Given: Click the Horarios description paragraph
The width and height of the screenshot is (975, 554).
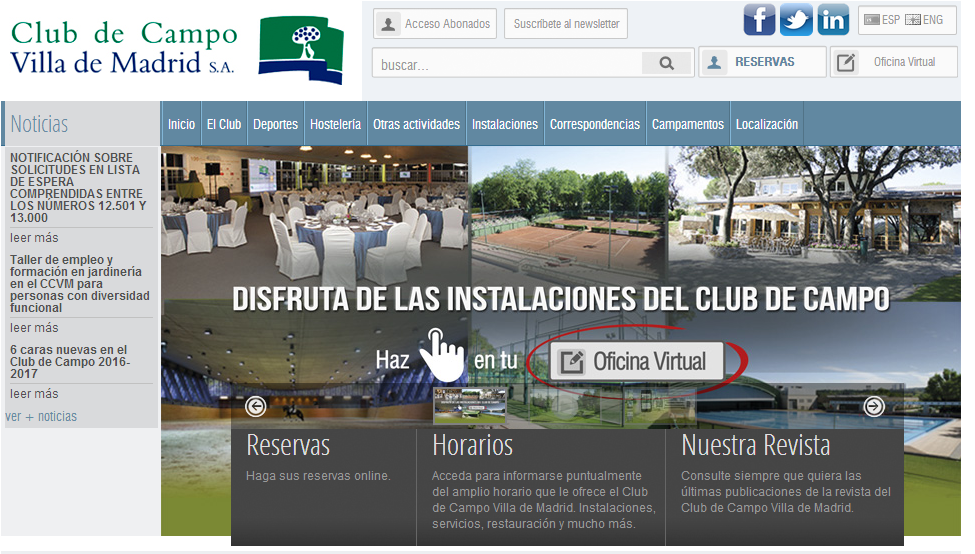Looking at the screenshot, I should tap(543, 500).
